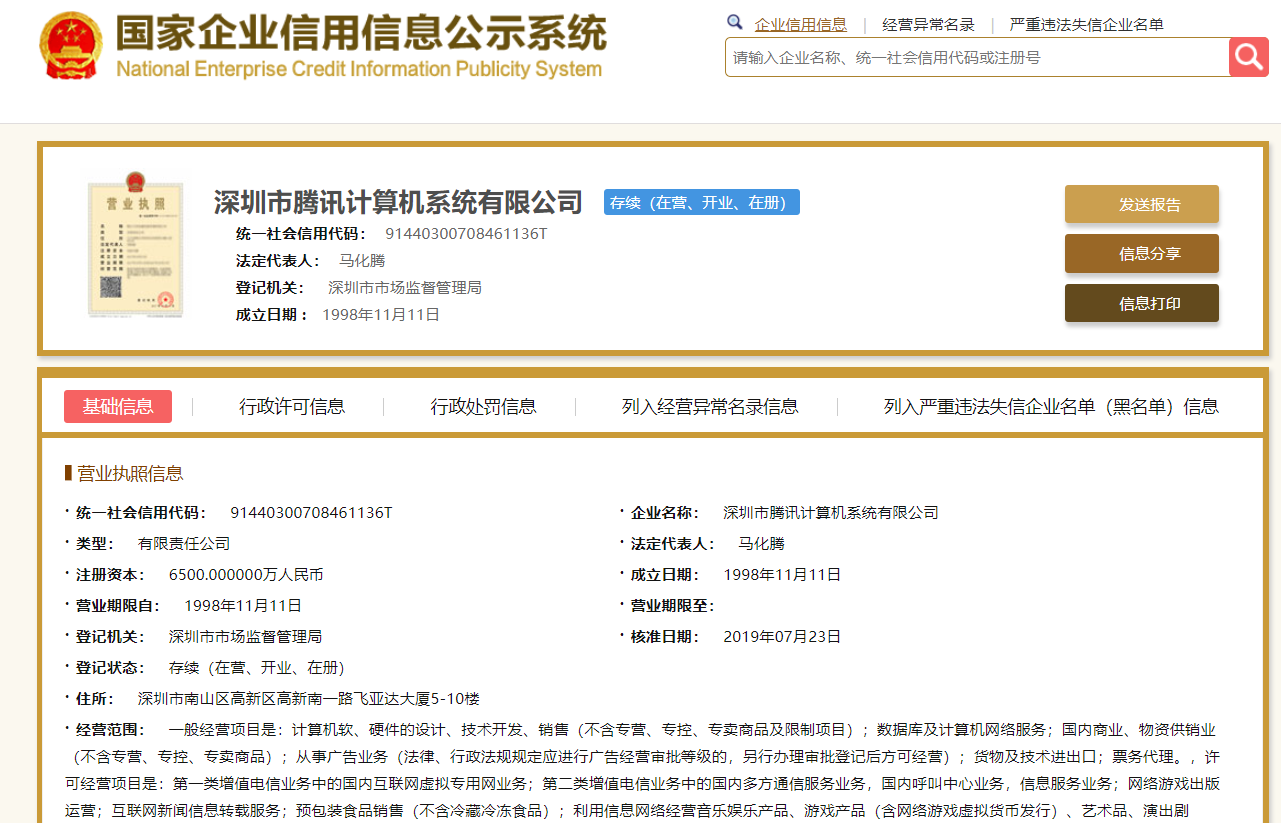This screenshot has height=823, width=1281.
Task: Click the 营业执照信息 section heading
Action: click(x=131, y=473)
